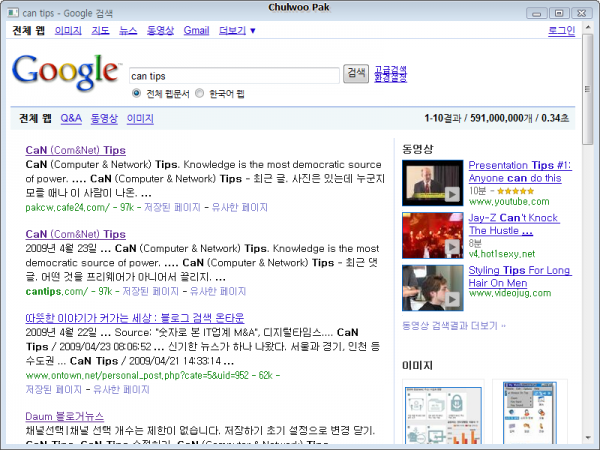Open the second image result thumbnail
Screen dimensions: 600x450
[530, 412]
